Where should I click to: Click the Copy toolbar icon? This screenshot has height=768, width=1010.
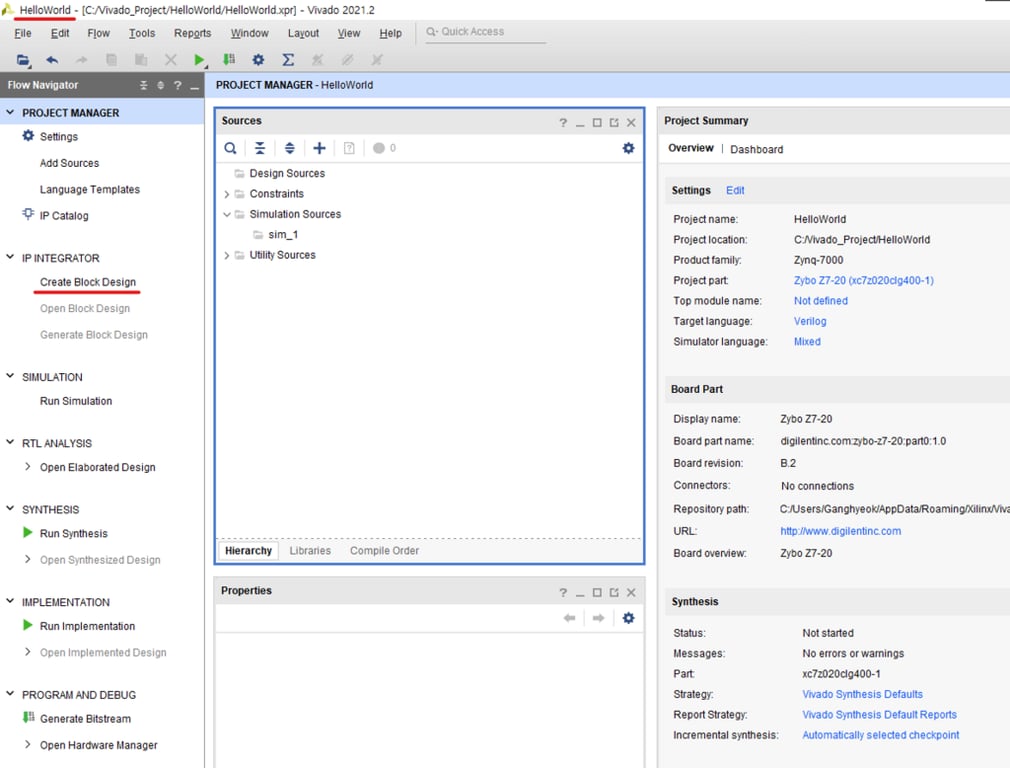(x=111, y=60)
